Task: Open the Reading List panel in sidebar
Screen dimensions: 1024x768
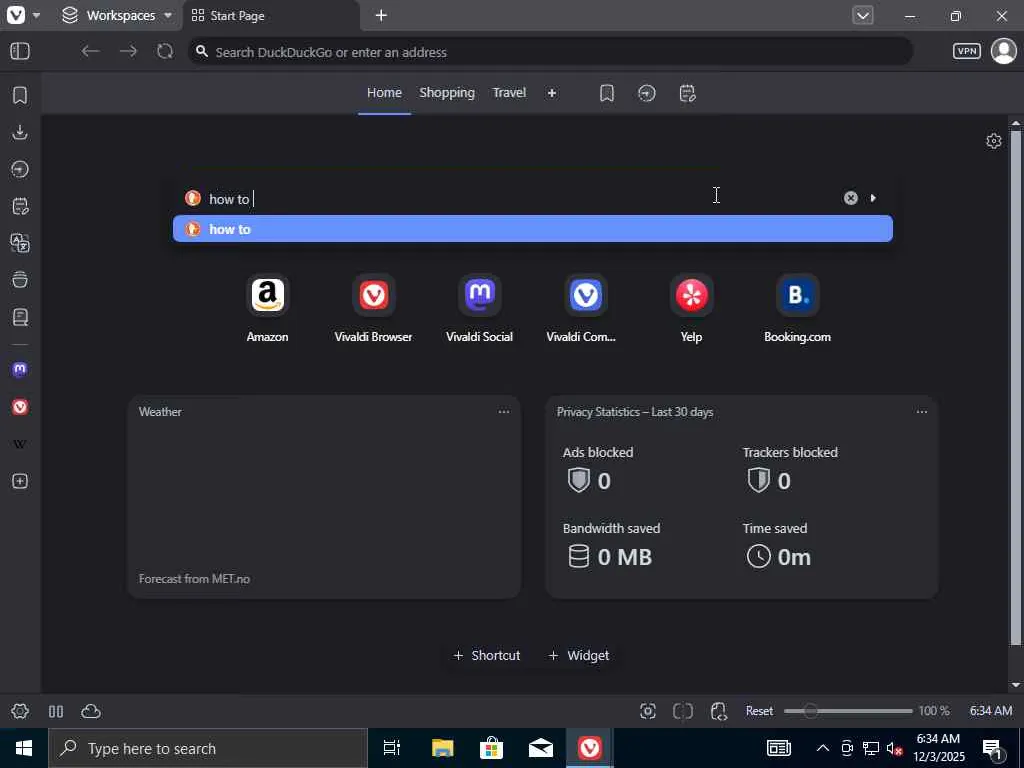Action: tap(20, 317)
